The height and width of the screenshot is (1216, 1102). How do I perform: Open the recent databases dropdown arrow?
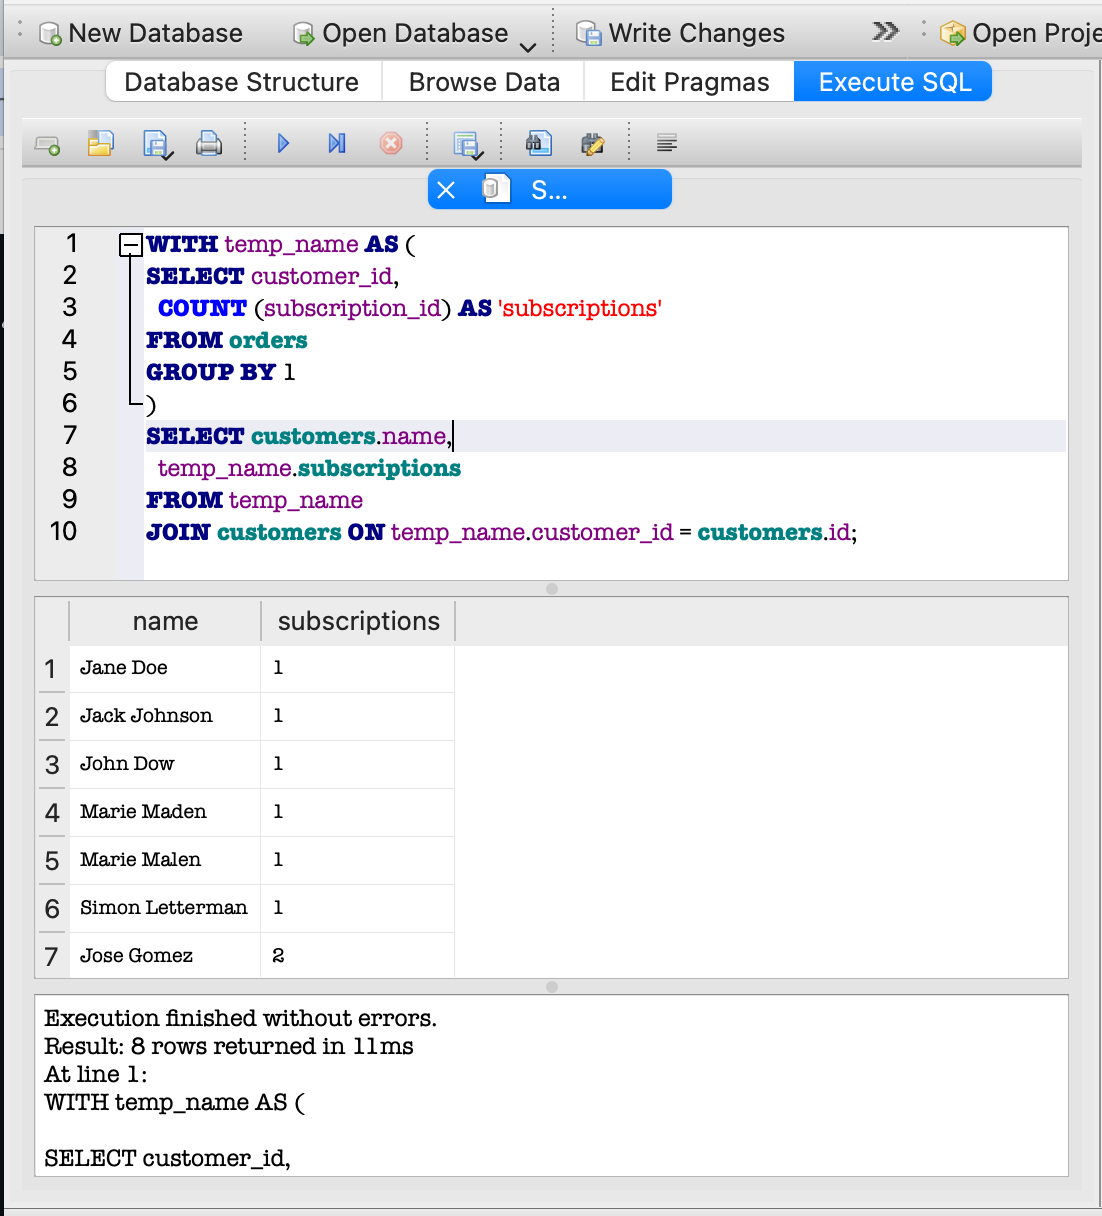click(528, 46)
